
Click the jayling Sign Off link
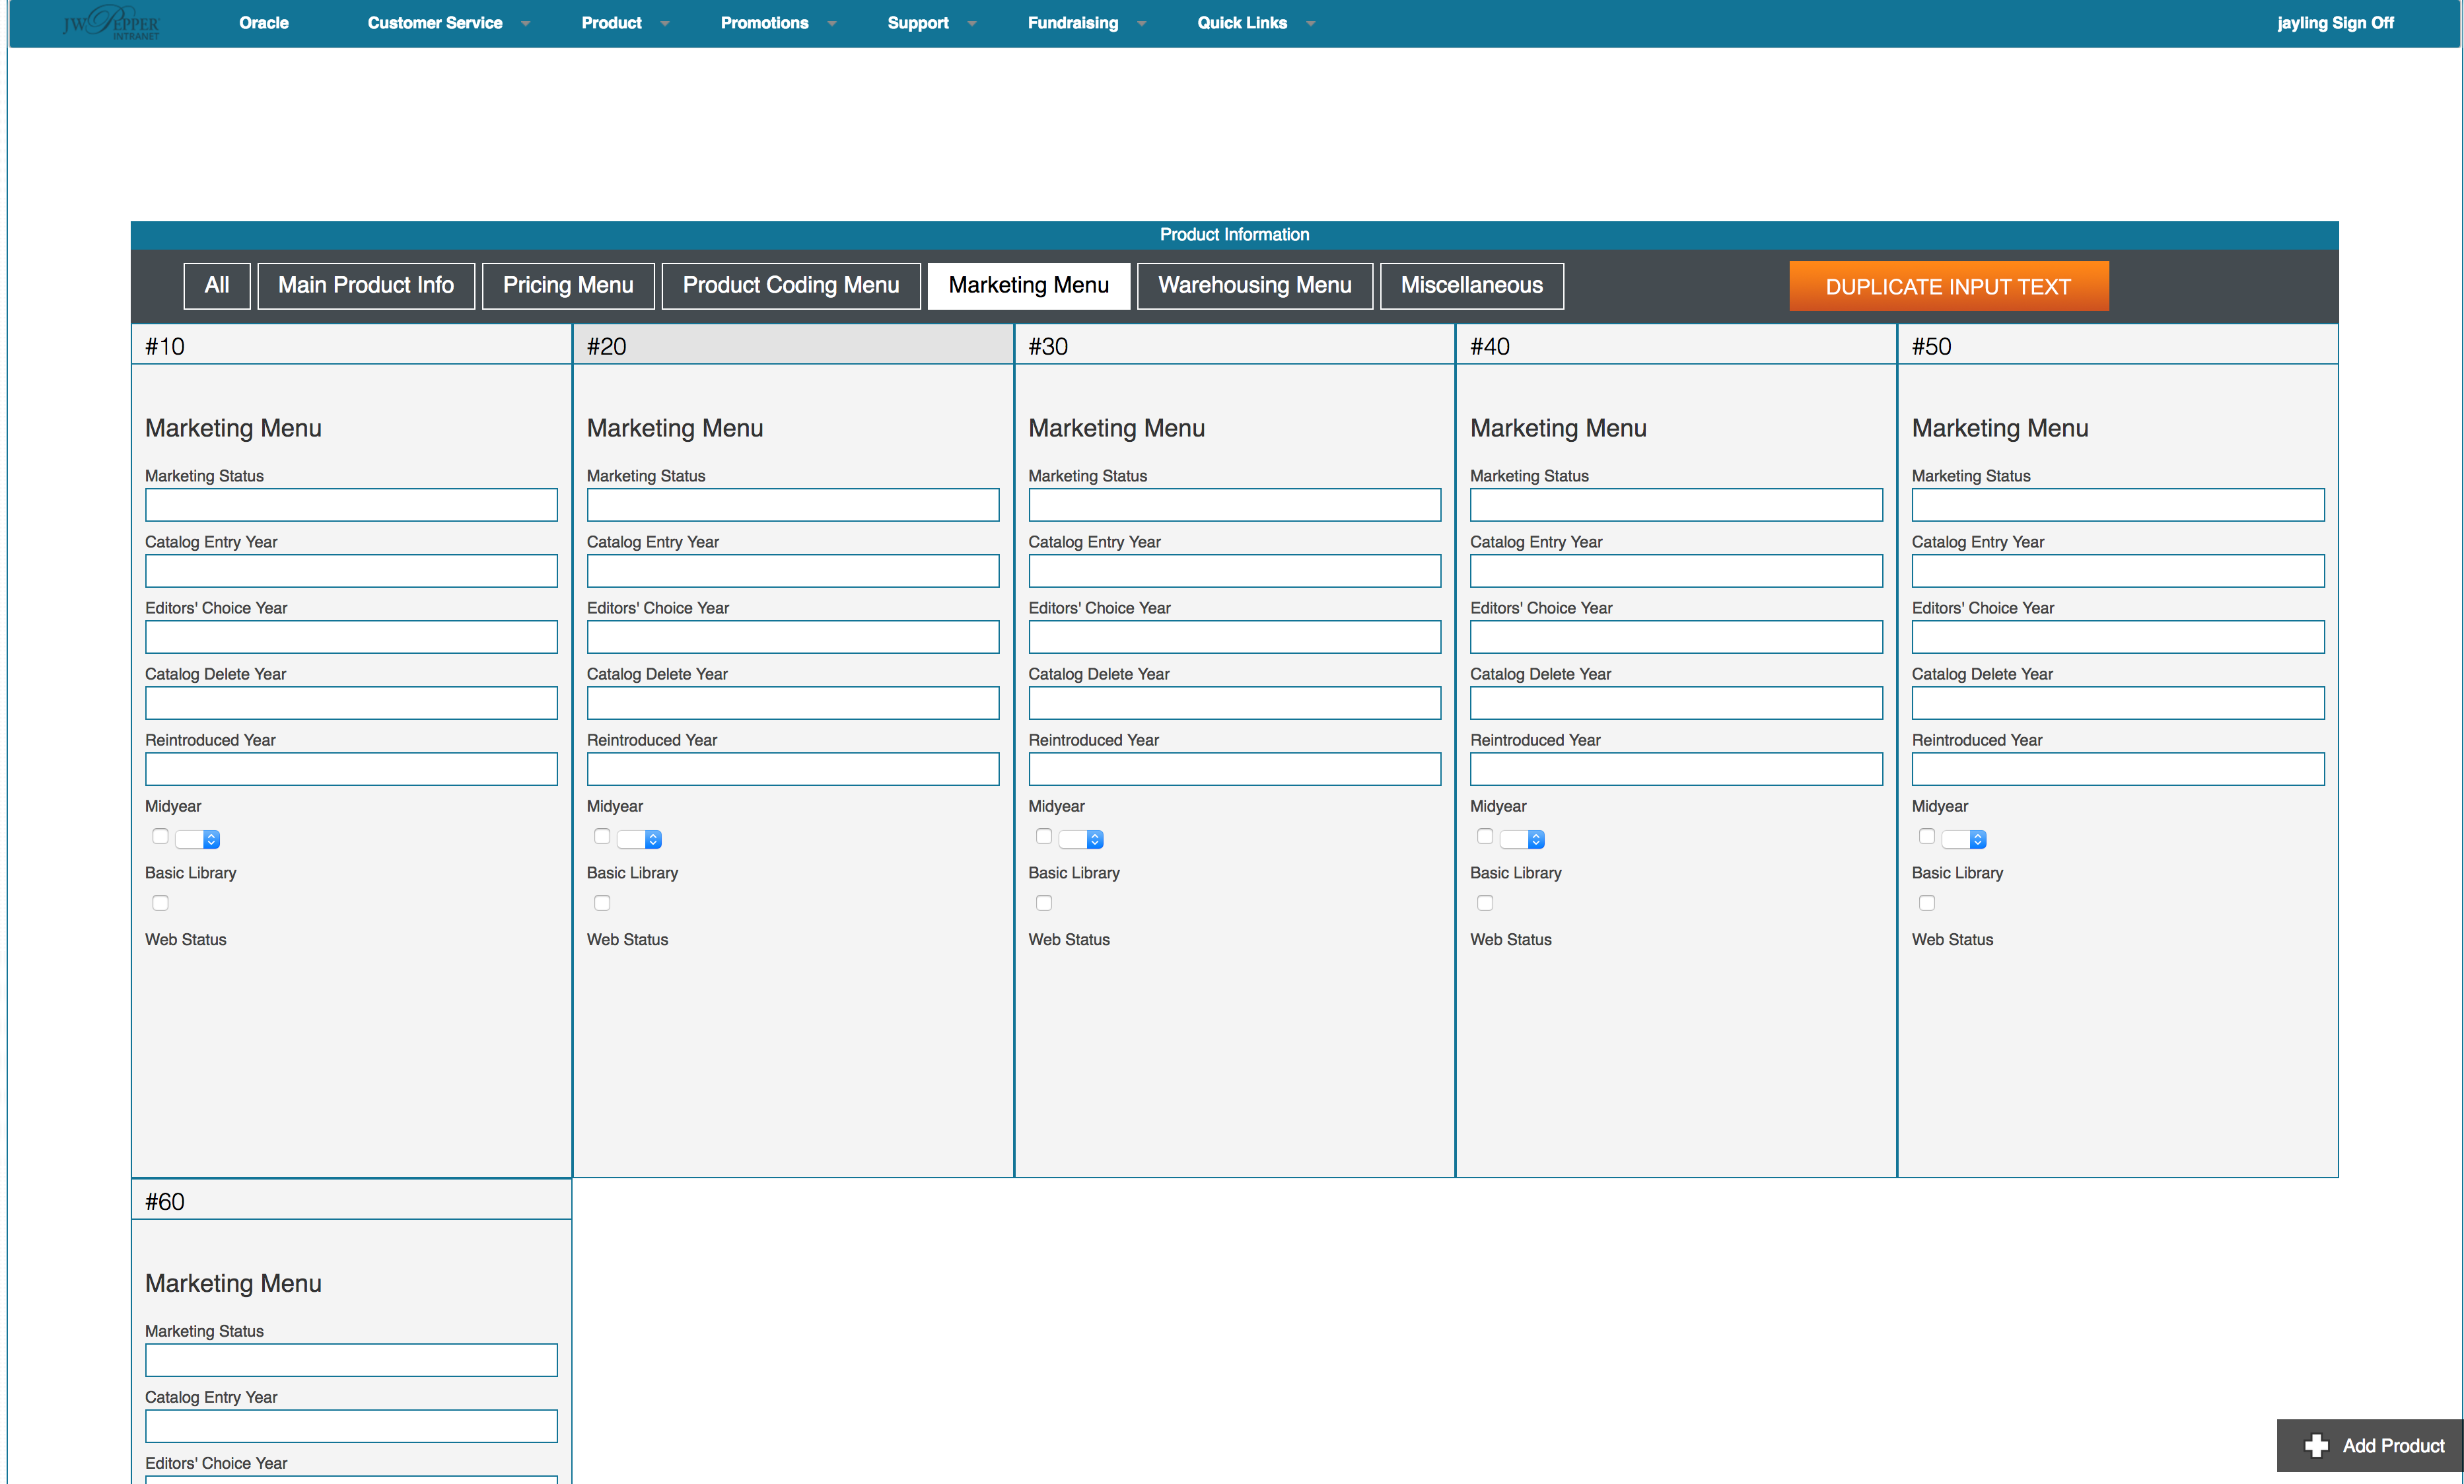click(x=2335, y=23)
